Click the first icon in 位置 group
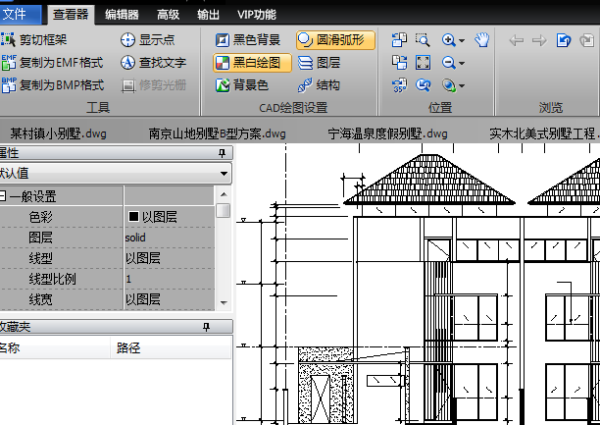Image resolution: width=600 pixels, height=425 pixels. tap(399, 40)
